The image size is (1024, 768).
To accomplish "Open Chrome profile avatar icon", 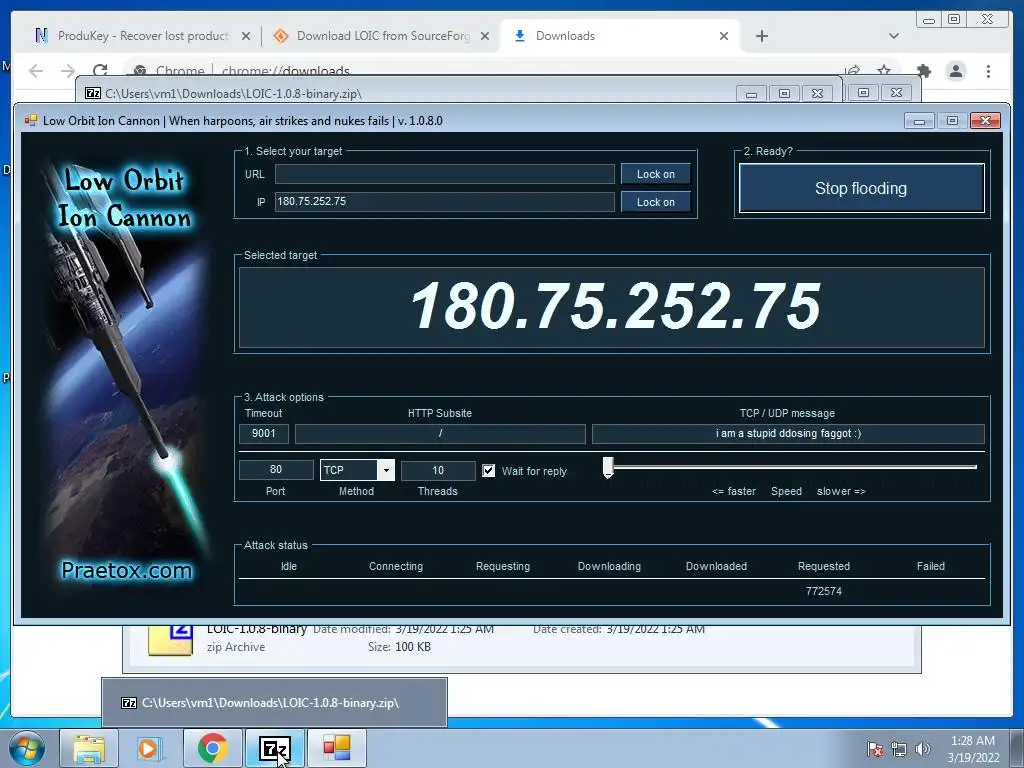I will click(x=956, y=71).
